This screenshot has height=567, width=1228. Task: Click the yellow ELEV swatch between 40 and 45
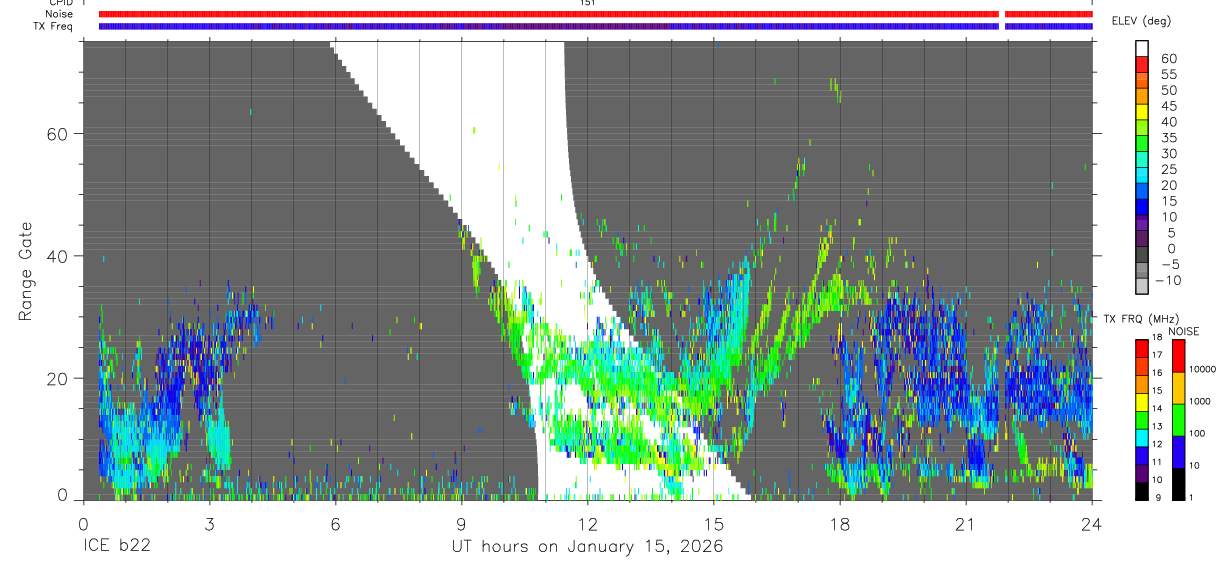1142,113
